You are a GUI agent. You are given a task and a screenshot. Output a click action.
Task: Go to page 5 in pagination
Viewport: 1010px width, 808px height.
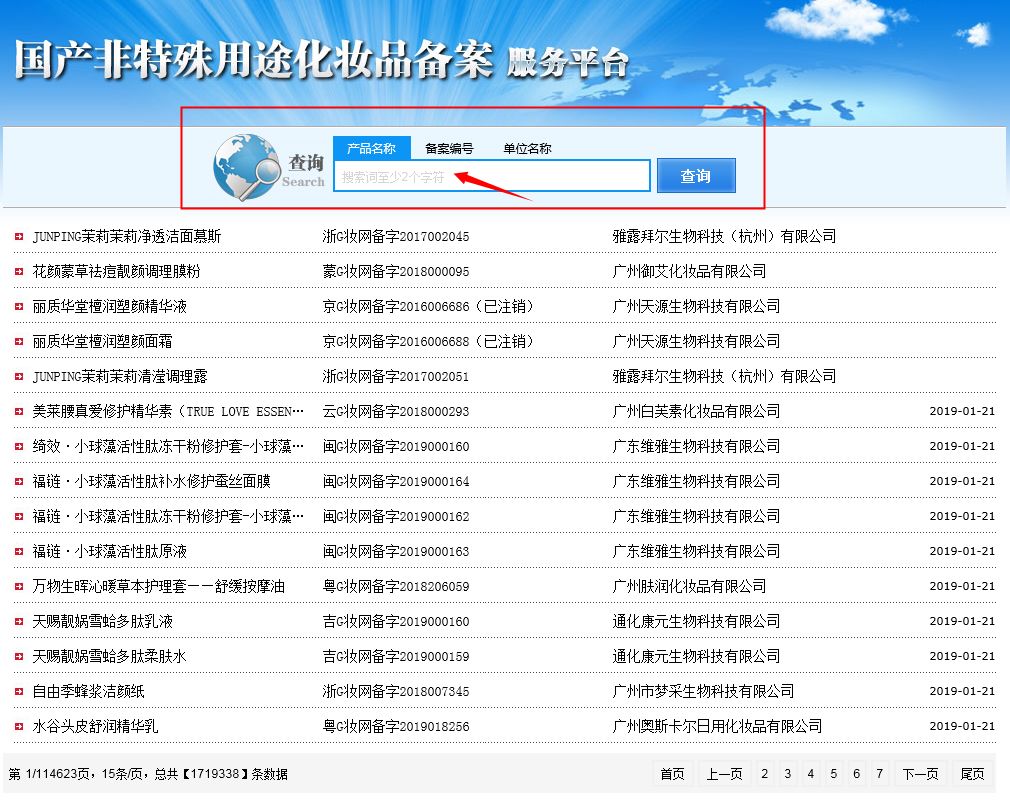(834, 773)
